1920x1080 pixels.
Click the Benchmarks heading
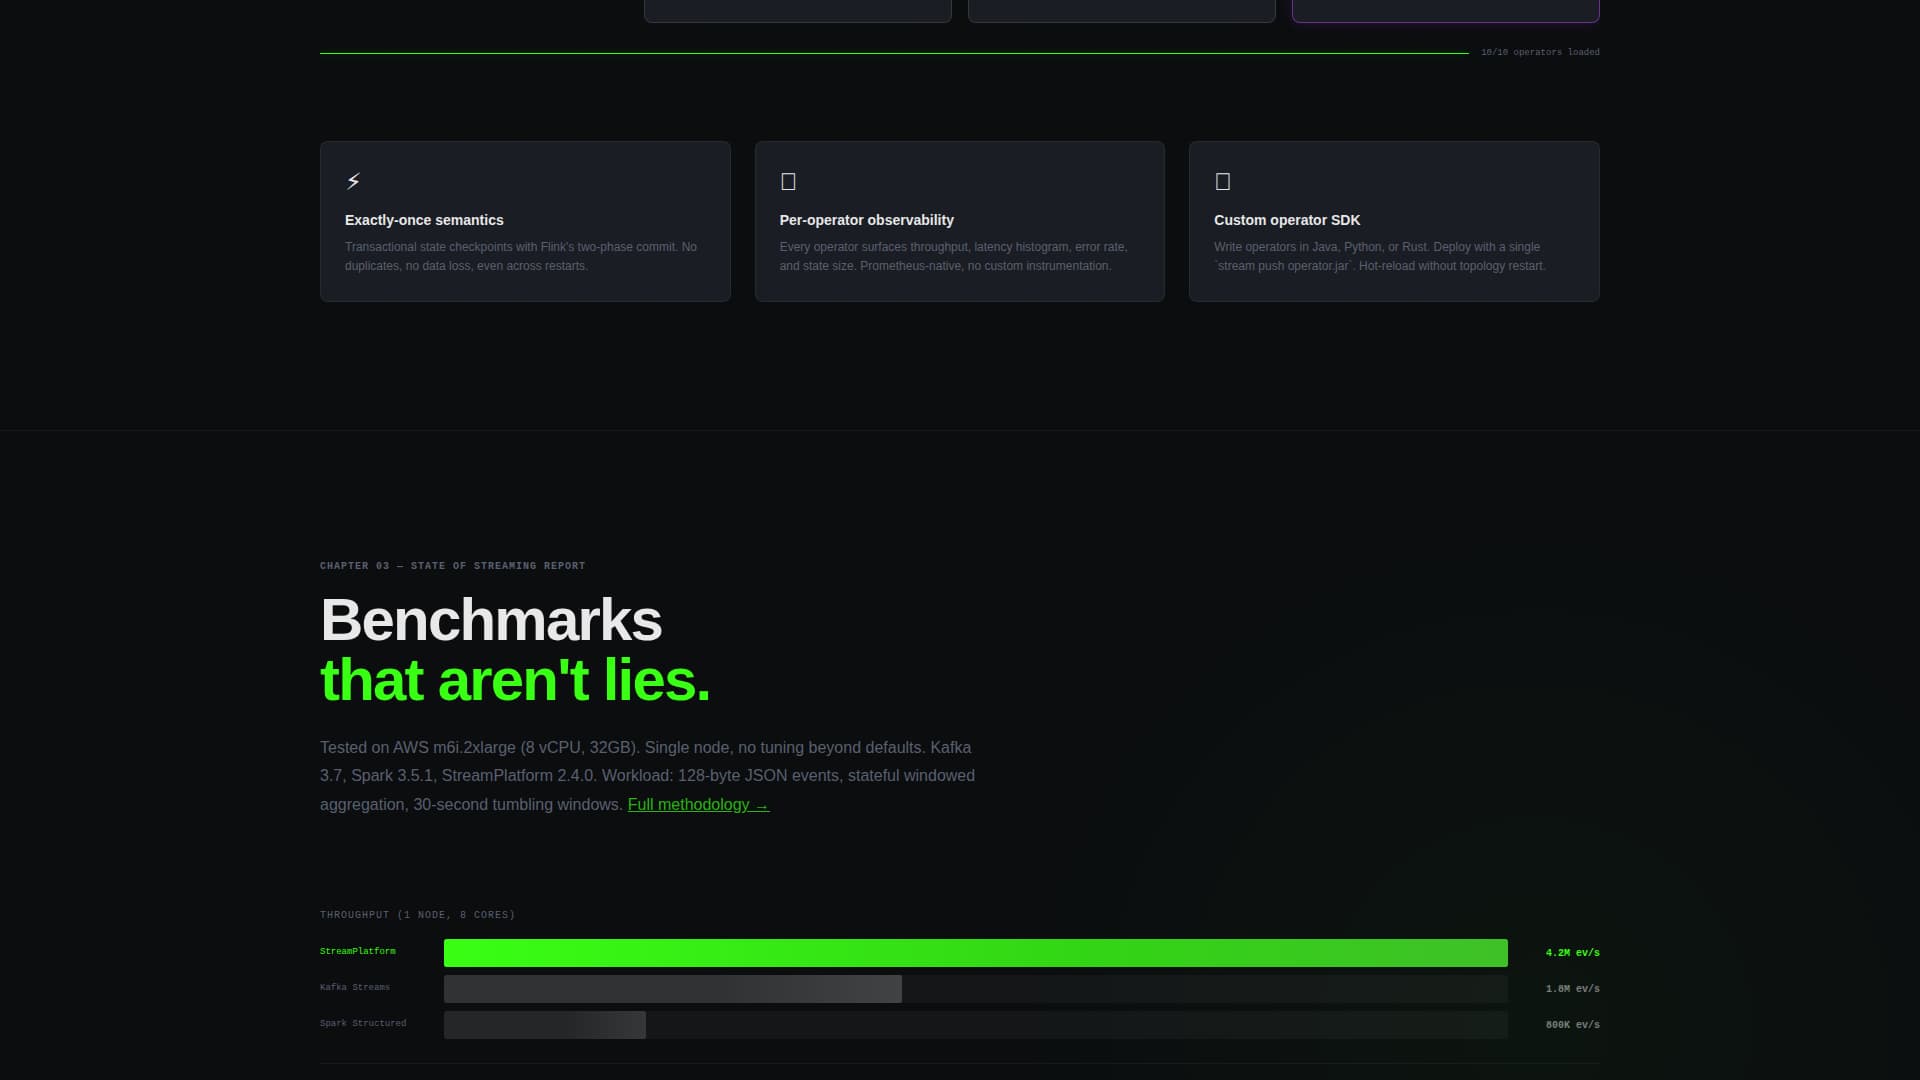491,620
